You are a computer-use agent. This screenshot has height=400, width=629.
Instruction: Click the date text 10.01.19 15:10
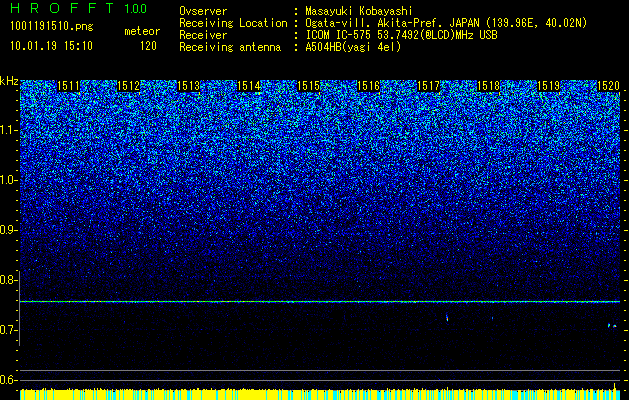[x=51, y=46]
